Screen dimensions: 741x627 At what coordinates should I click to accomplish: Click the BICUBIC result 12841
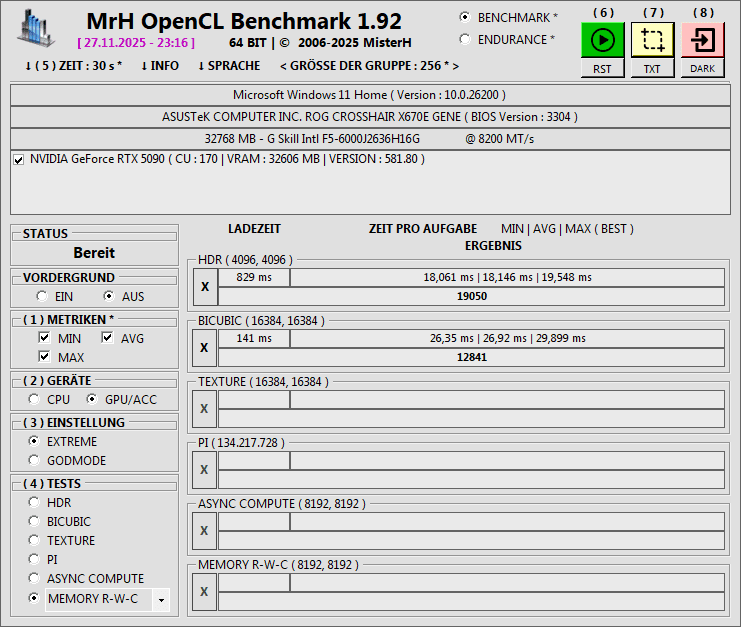[x=472, y=357]
